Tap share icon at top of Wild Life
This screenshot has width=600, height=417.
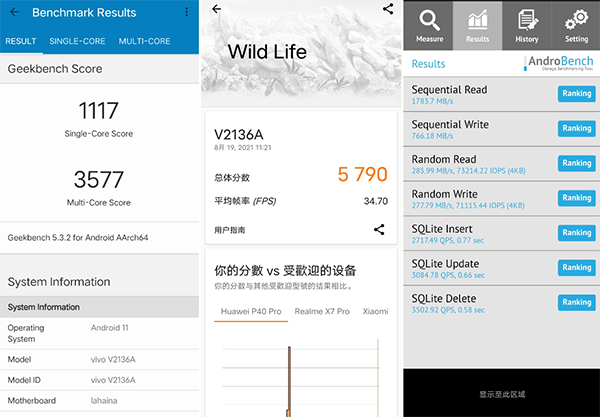(x=388, y=9)
